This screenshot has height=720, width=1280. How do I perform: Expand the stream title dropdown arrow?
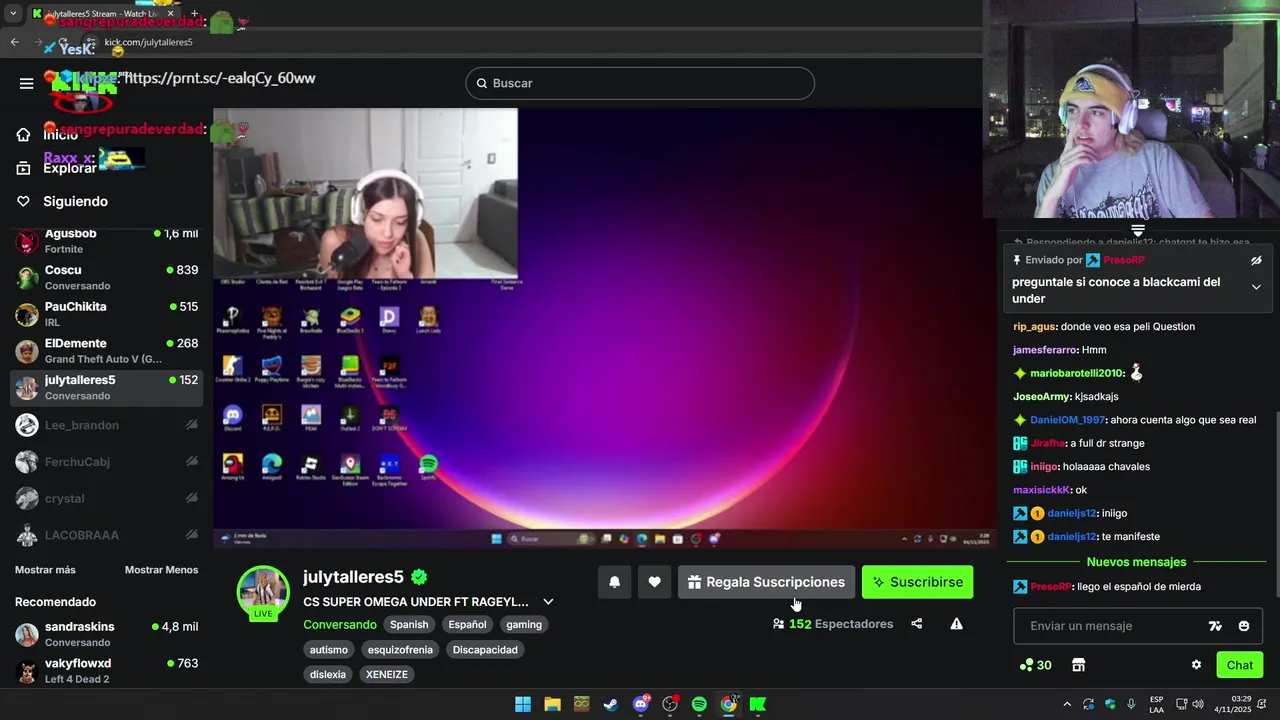tap(548, 602)
